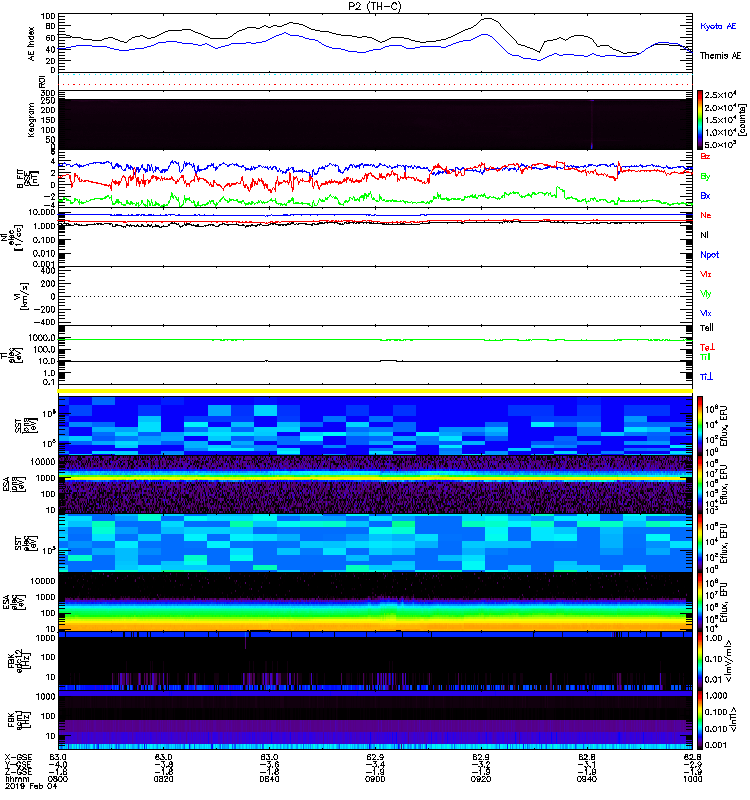Click the black Ni legend label
Screen dimensions: 750x800
pos(705,235)
